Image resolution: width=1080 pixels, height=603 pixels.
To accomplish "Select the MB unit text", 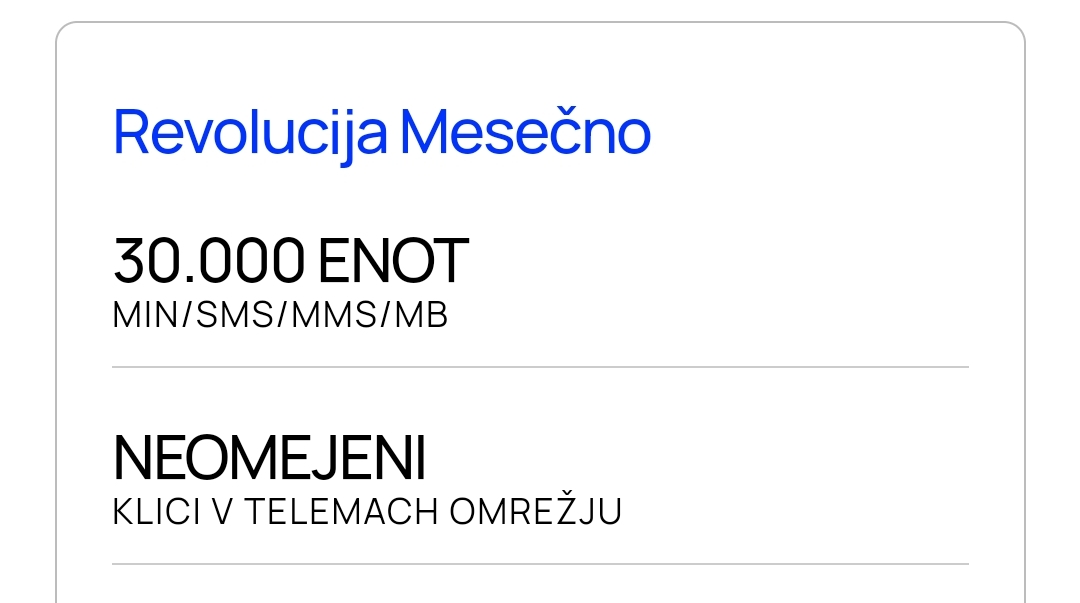I will point(422,315).
